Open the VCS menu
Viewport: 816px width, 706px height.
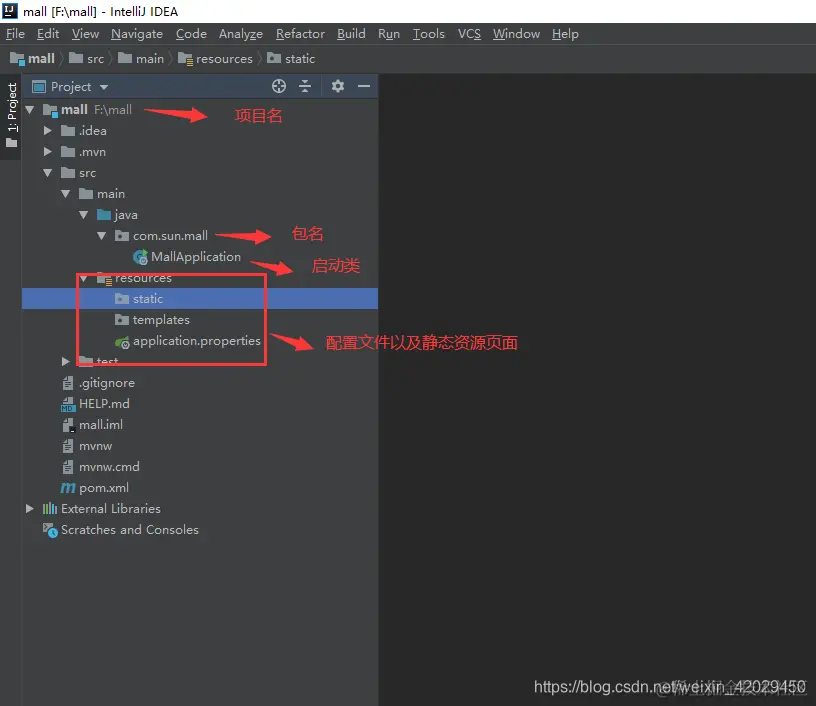pyautogui.click(x=469, y=34)
